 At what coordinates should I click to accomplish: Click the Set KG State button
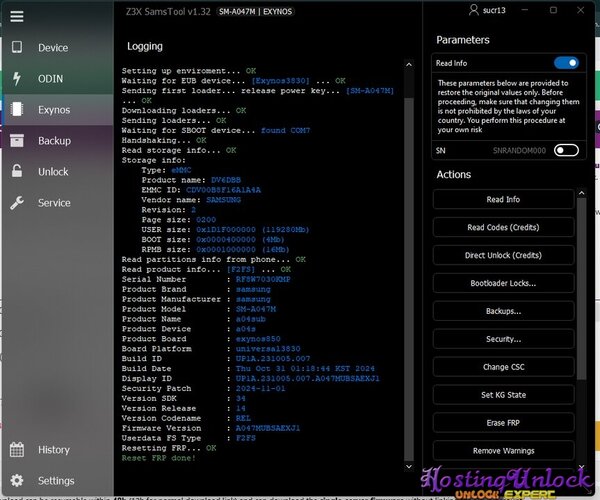[x=503, y=396]
